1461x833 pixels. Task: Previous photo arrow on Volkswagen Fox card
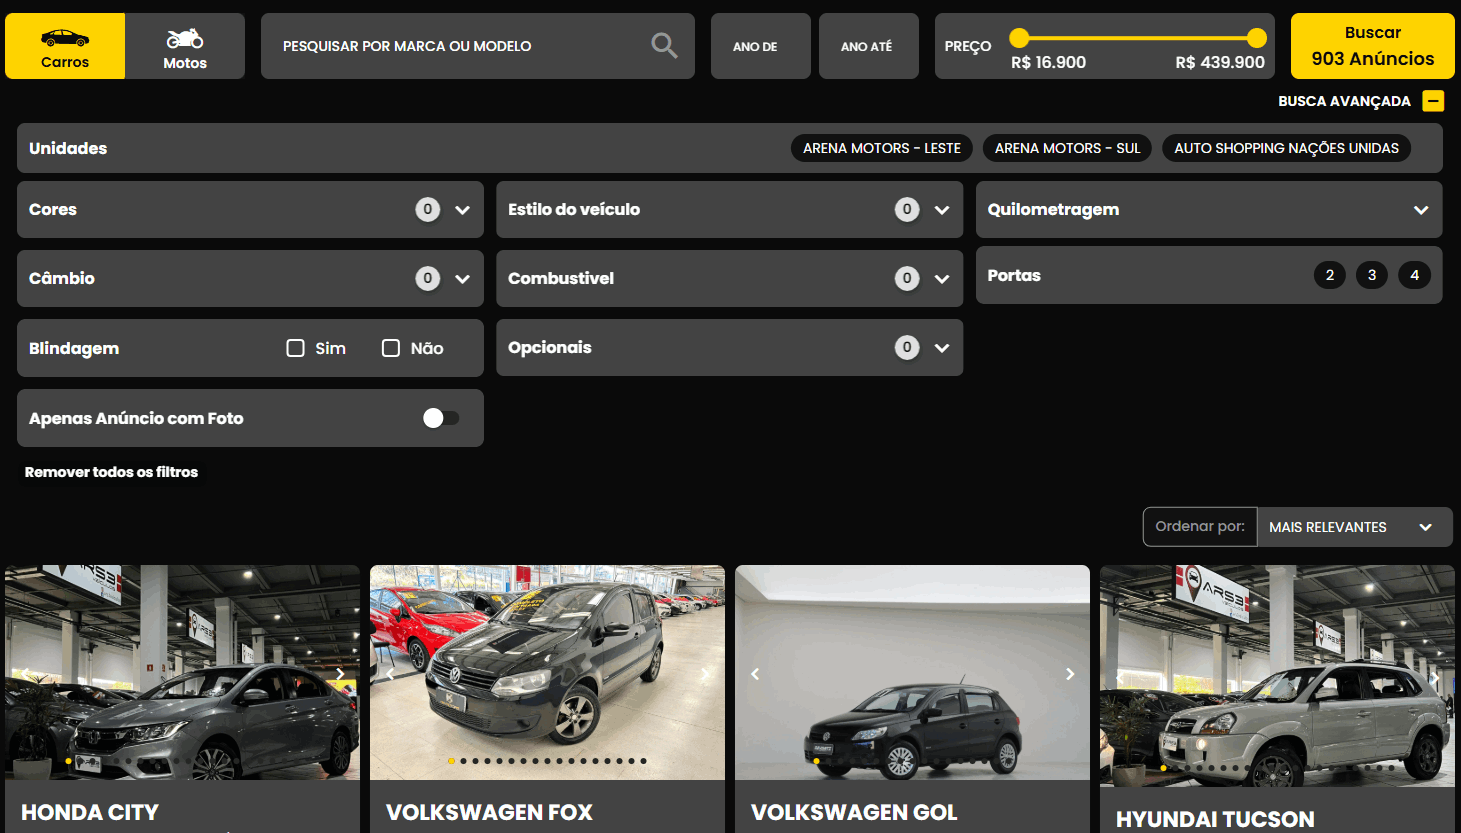point(390,674)
